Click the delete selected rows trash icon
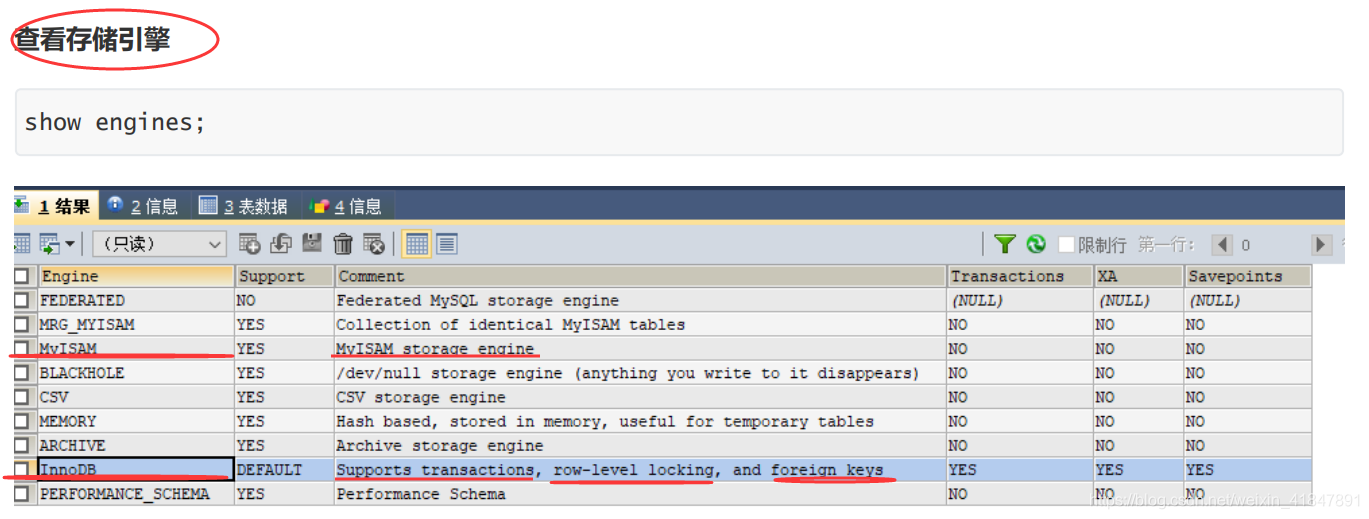The width and height of the screenshot is (1369, 519). (343, 244)
